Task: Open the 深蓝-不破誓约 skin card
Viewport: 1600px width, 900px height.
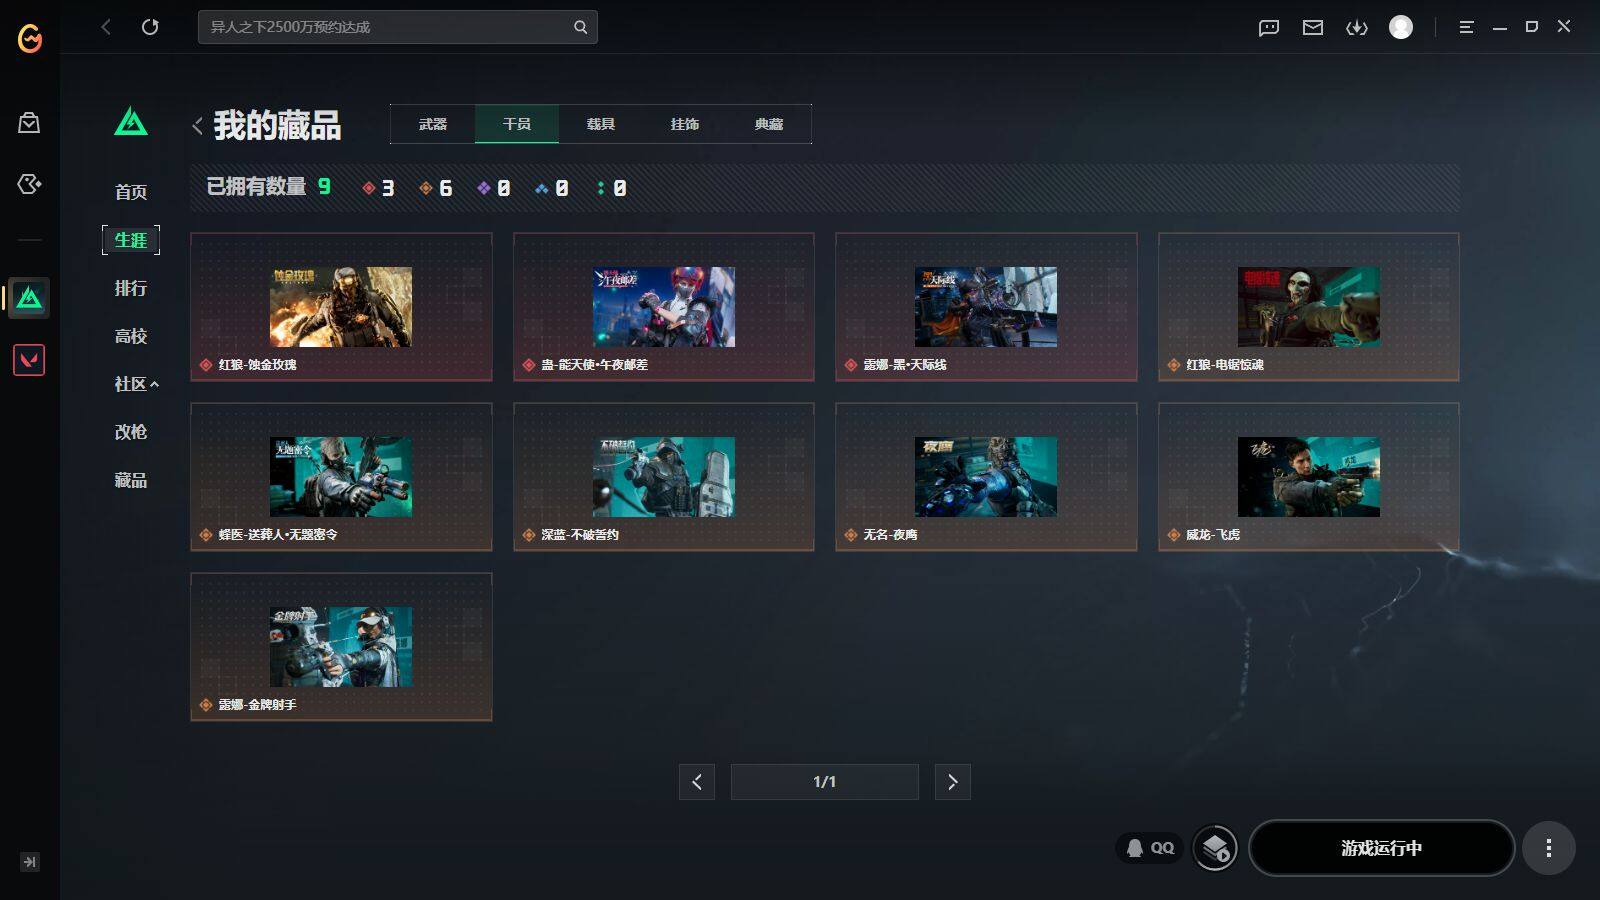Action: coord(664,477)
